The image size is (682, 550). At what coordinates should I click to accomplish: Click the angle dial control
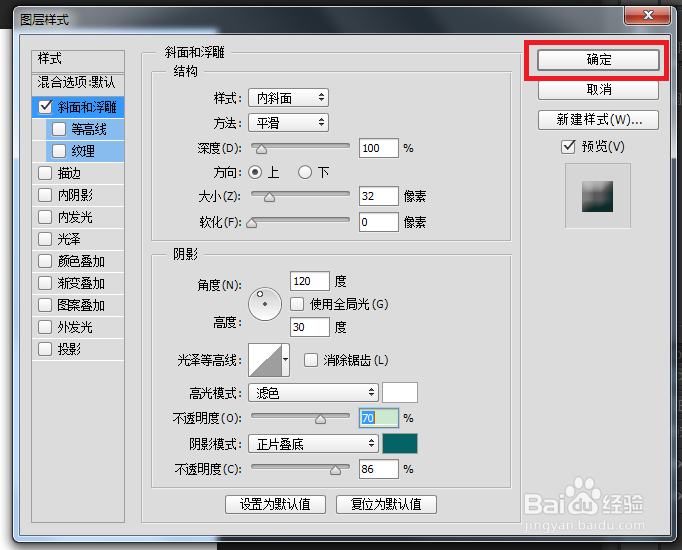tap(265, 304)
